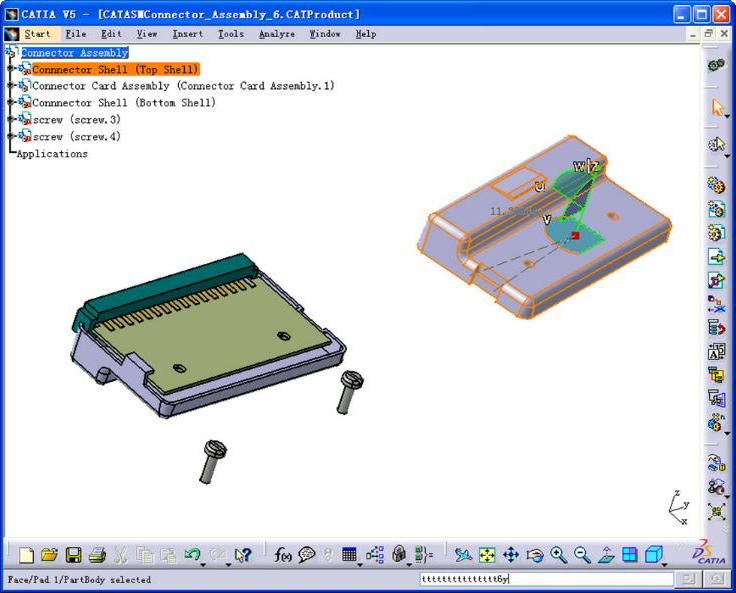Viewport: 736px width, 593px height.
Task: Select the Pan four-arrow icon
Action: 511,555
